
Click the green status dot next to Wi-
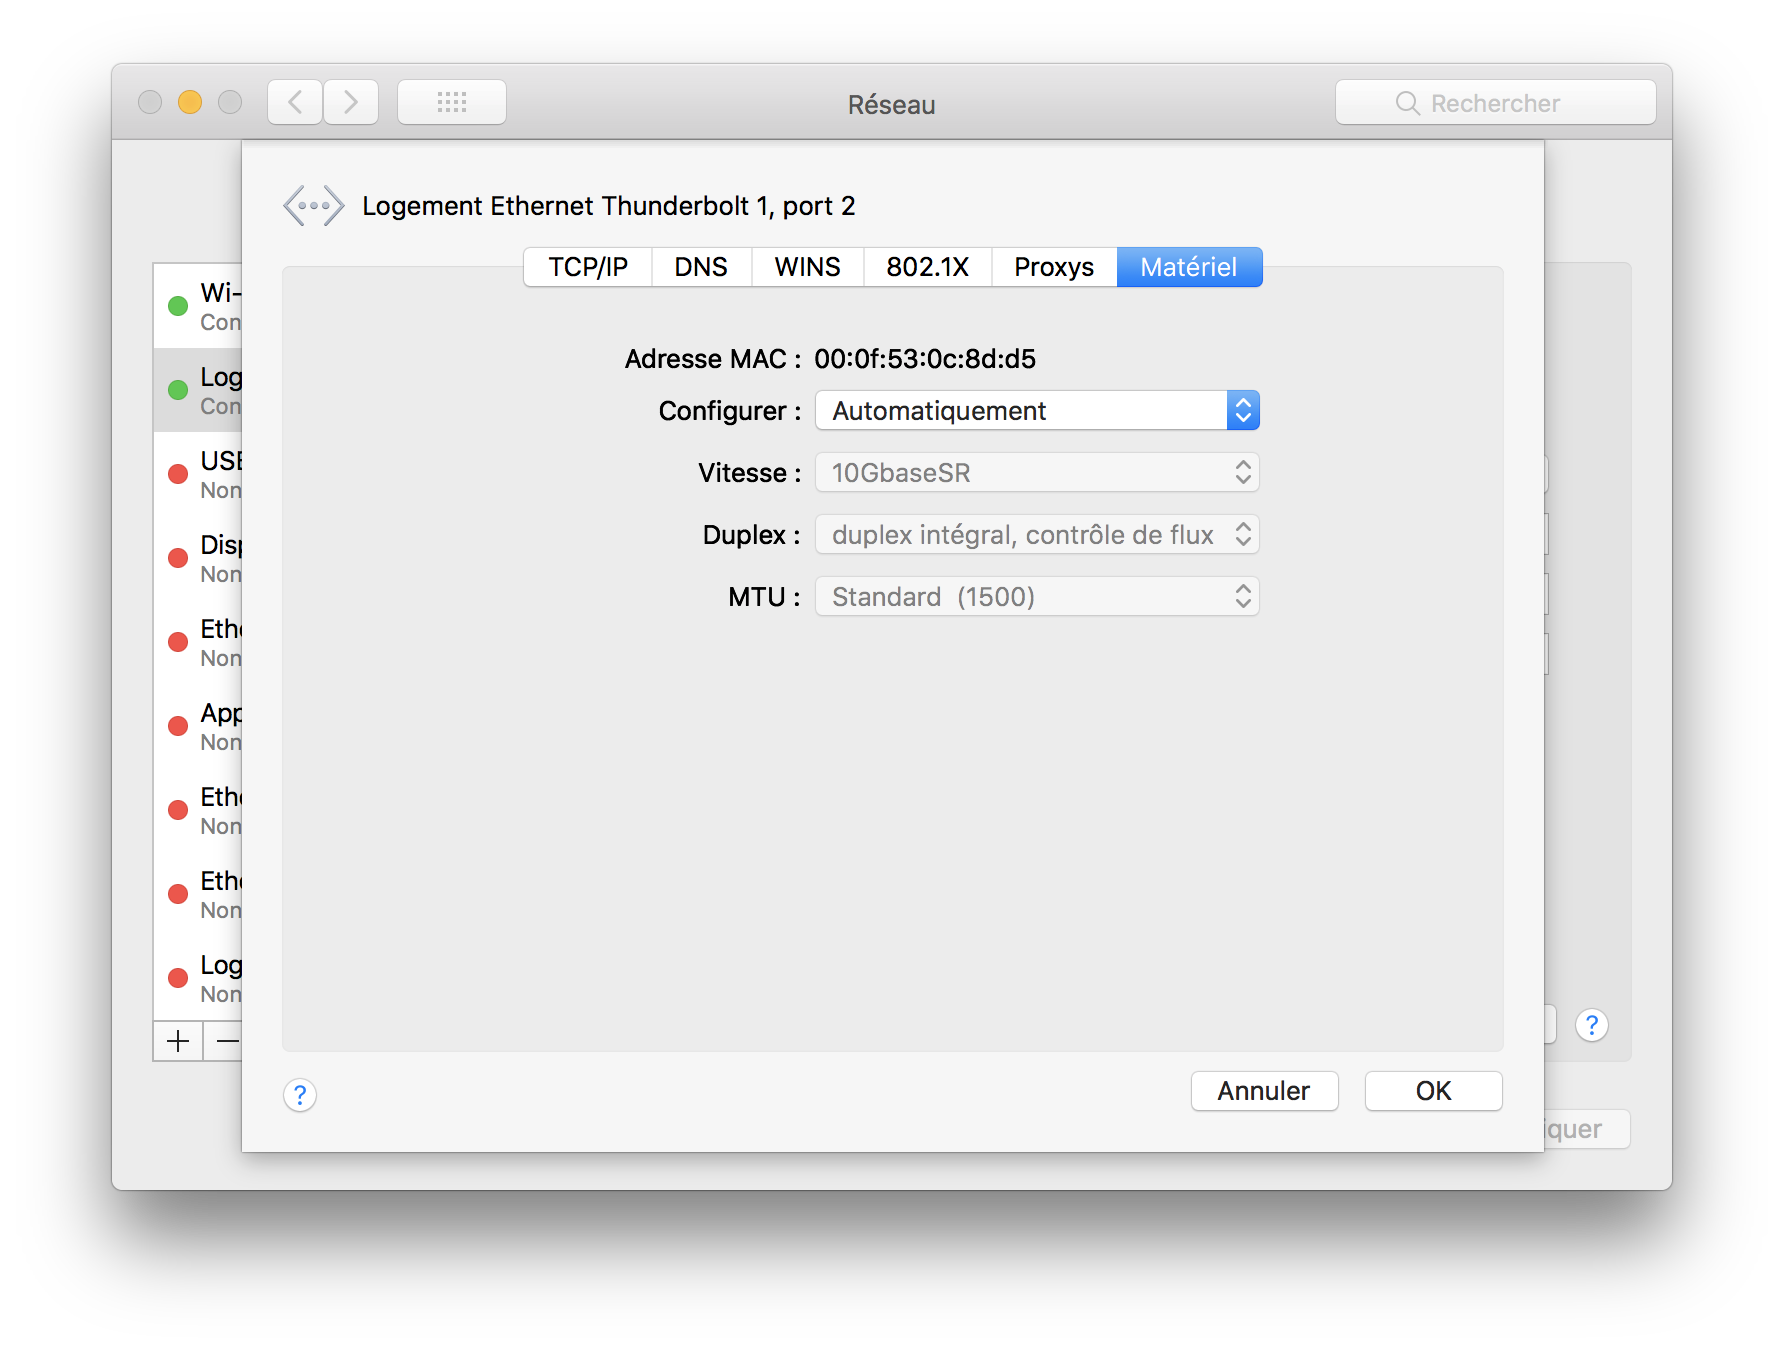[178, 306]
